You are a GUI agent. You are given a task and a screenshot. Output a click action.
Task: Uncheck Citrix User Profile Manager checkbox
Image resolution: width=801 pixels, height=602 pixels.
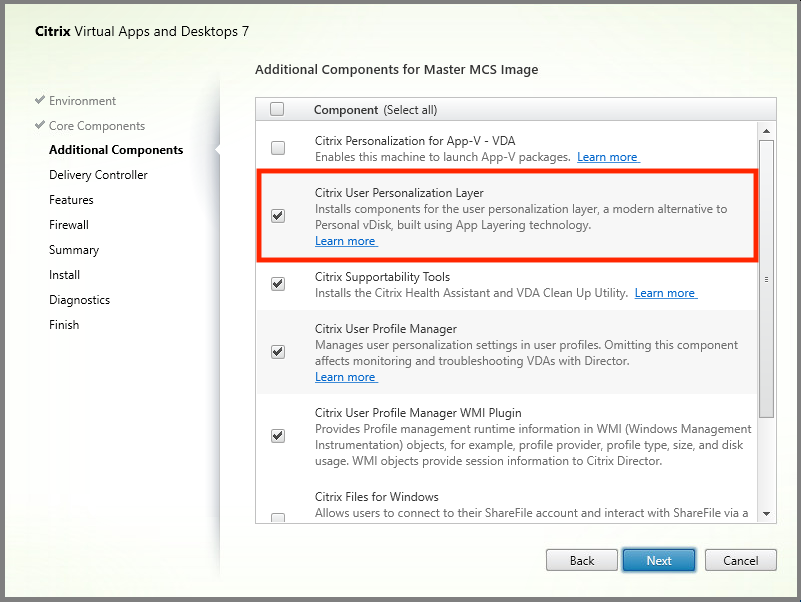click(278, 352)
